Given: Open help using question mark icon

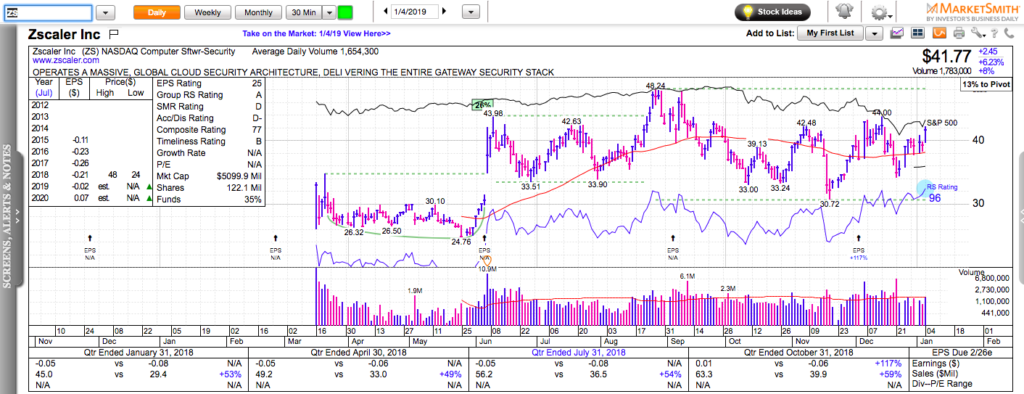Looking at the screenshot, I should click(994, 33).
